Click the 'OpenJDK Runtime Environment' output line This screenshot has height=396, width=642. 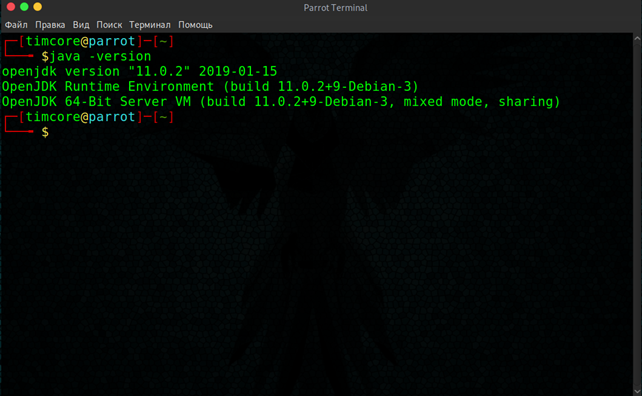point(210,86)
